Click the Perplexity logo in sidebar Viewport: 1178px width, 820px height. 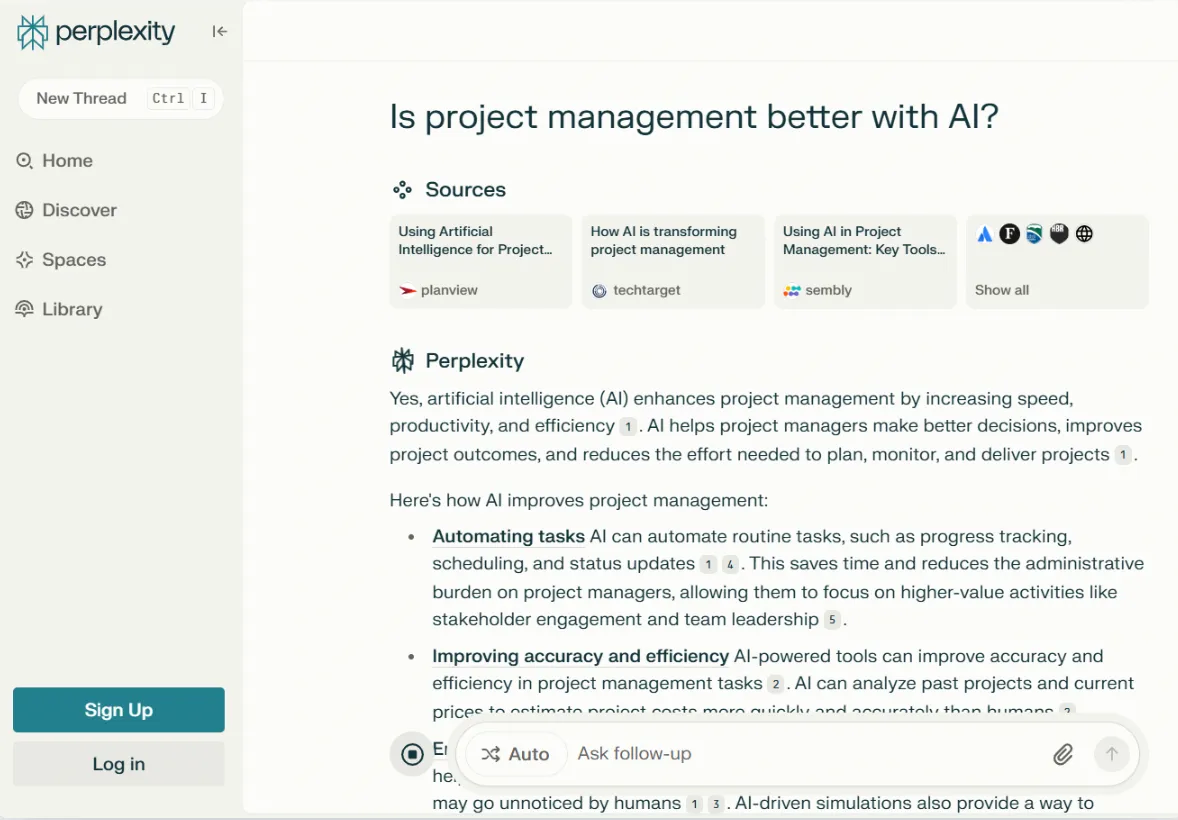(95, 32)
